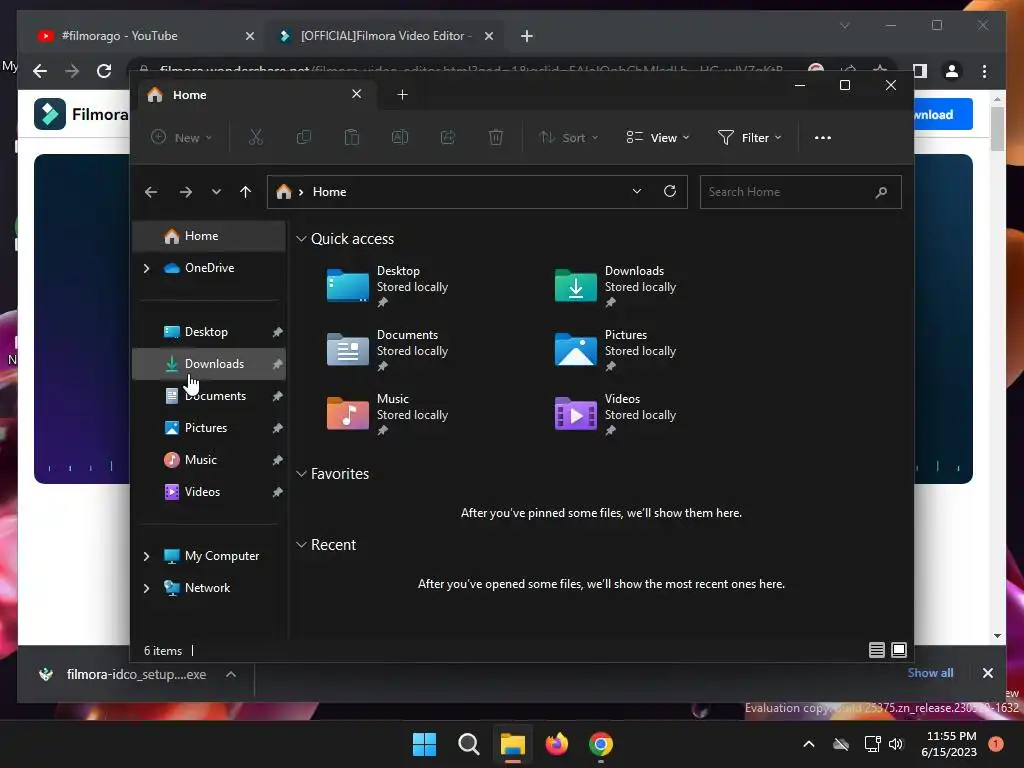Open Windows Start menu

424,744
